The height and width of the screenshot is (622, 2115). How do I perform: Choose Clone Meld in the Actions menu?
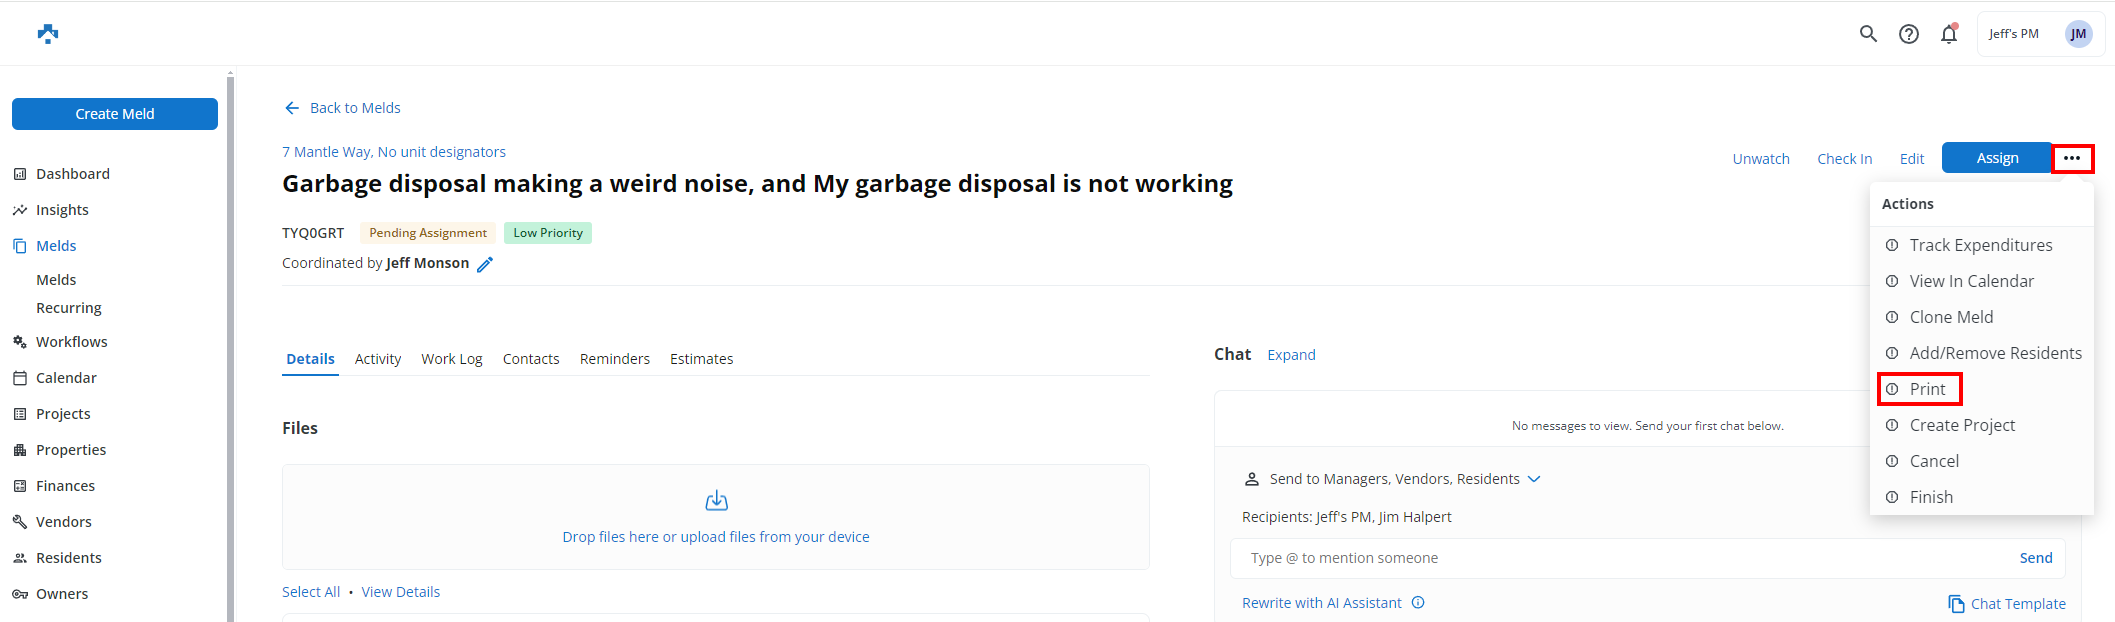pos(1950,317)
